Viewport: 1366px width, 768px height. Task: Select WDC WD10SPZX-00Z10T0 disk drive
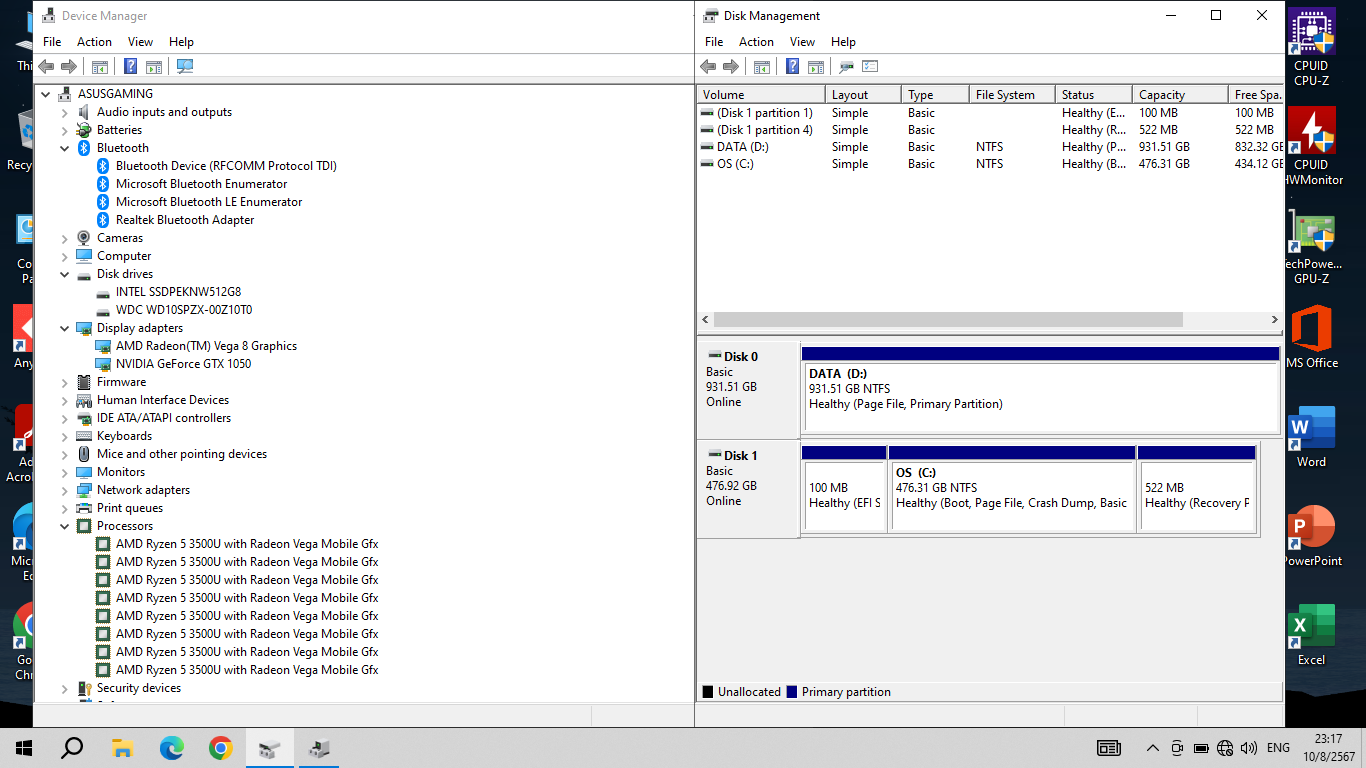tap(184, 310)
